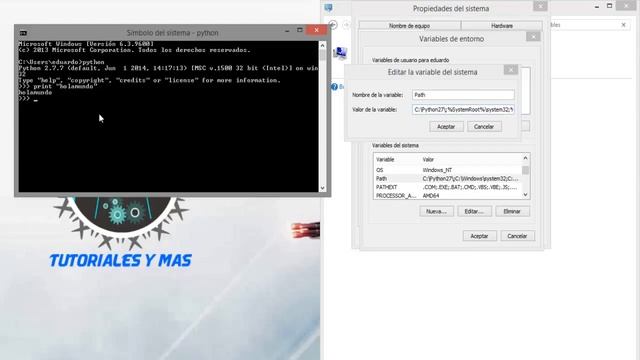Switch to Nombre de equipo tab
640x360 pixels.
[x=409, y=26]
